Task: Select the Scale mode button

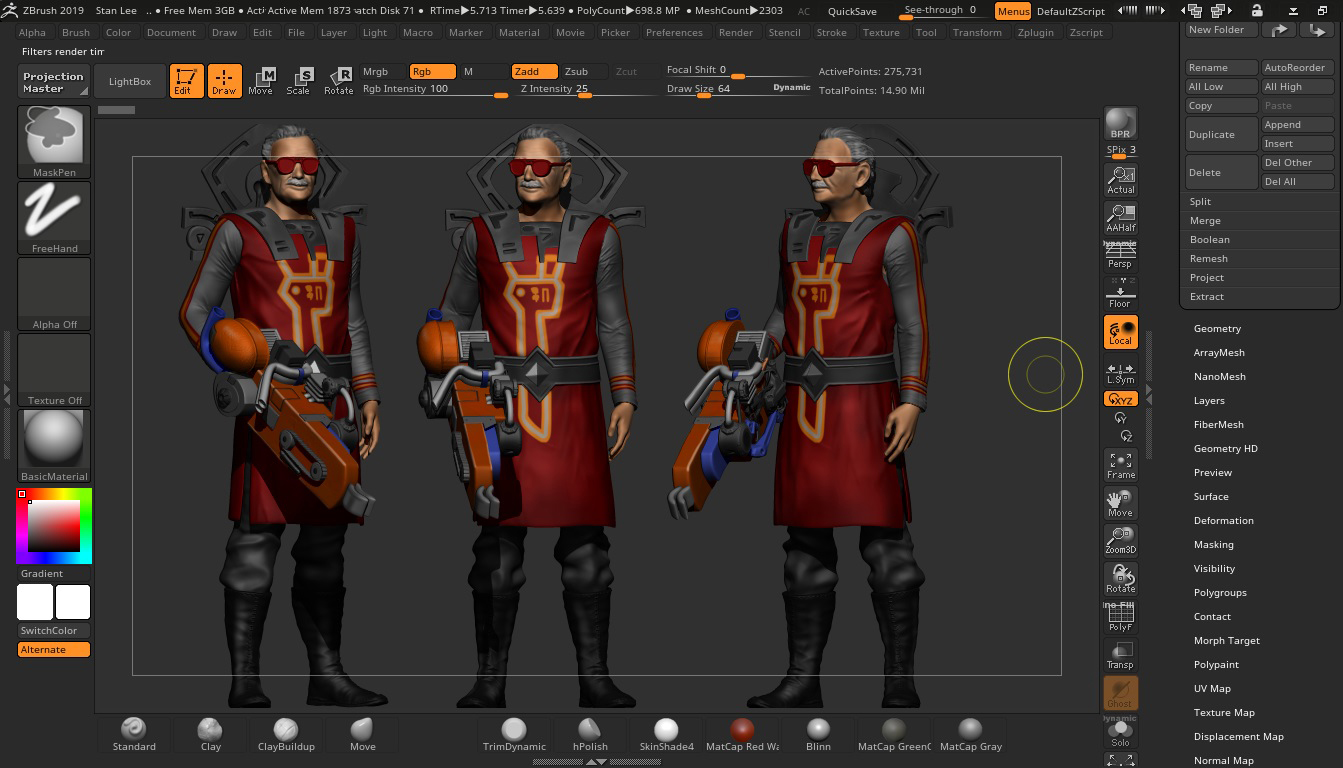Action: click(x=298, y=81)
